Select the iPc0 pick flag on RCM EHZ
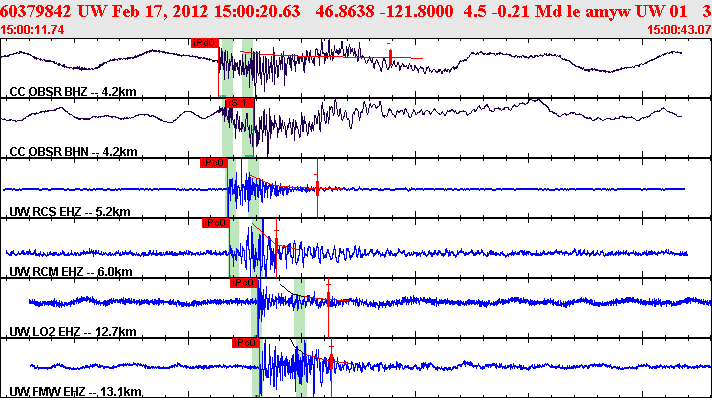 click(x=216, y=223)
